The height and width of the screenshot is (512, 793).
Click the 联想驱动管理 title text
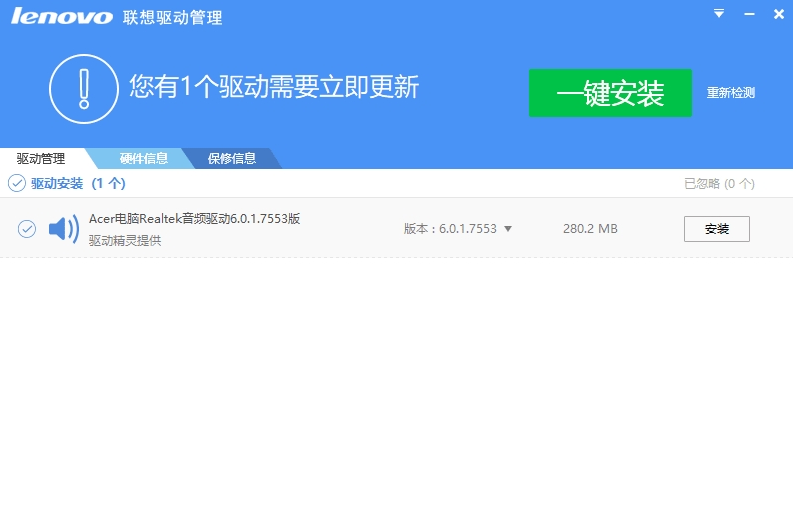tap(172, 18)
